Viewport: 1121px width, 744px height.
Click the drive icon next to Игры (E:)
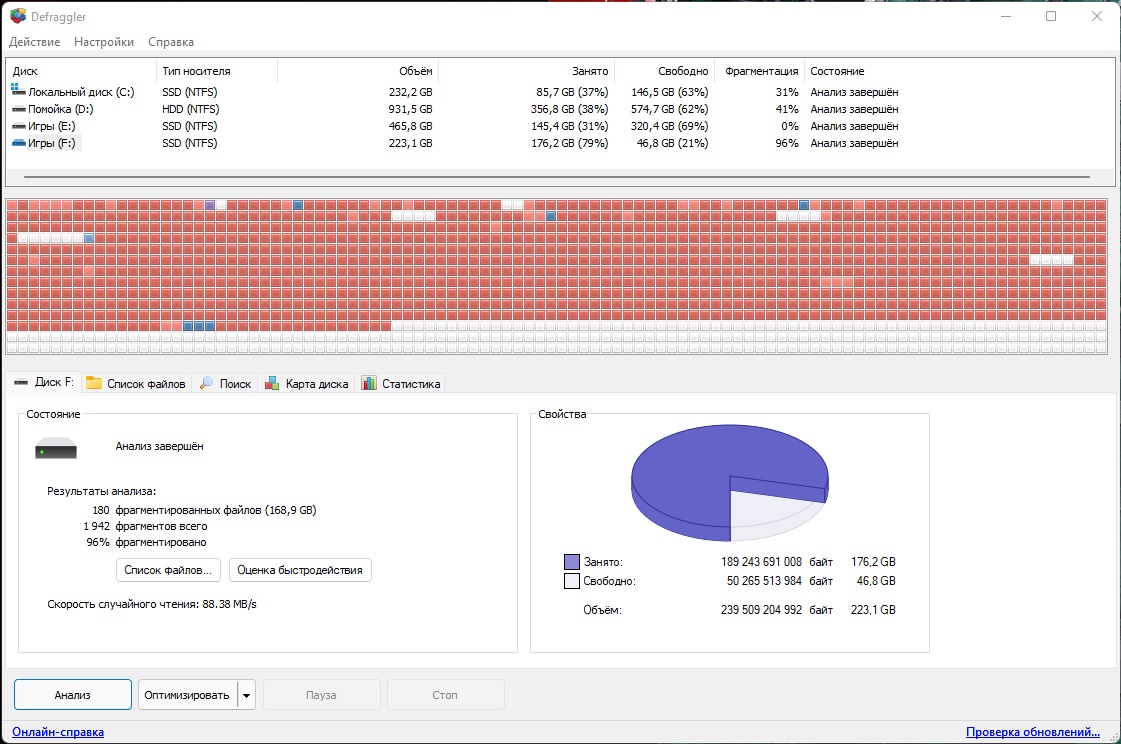point(19,127)
